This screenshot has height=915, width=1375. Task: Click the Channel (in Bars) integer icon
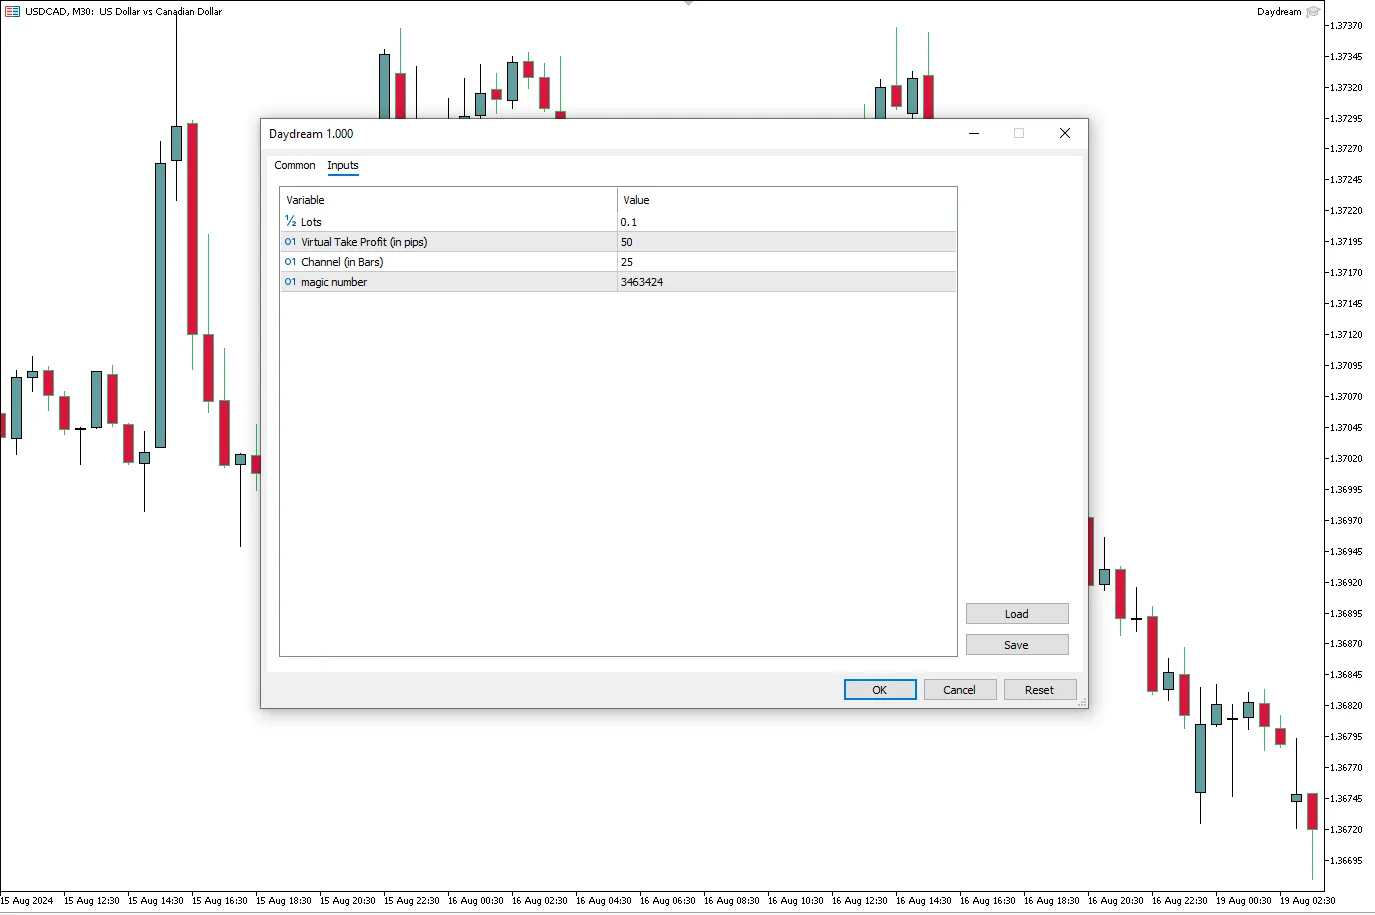(x=290, y=261)
